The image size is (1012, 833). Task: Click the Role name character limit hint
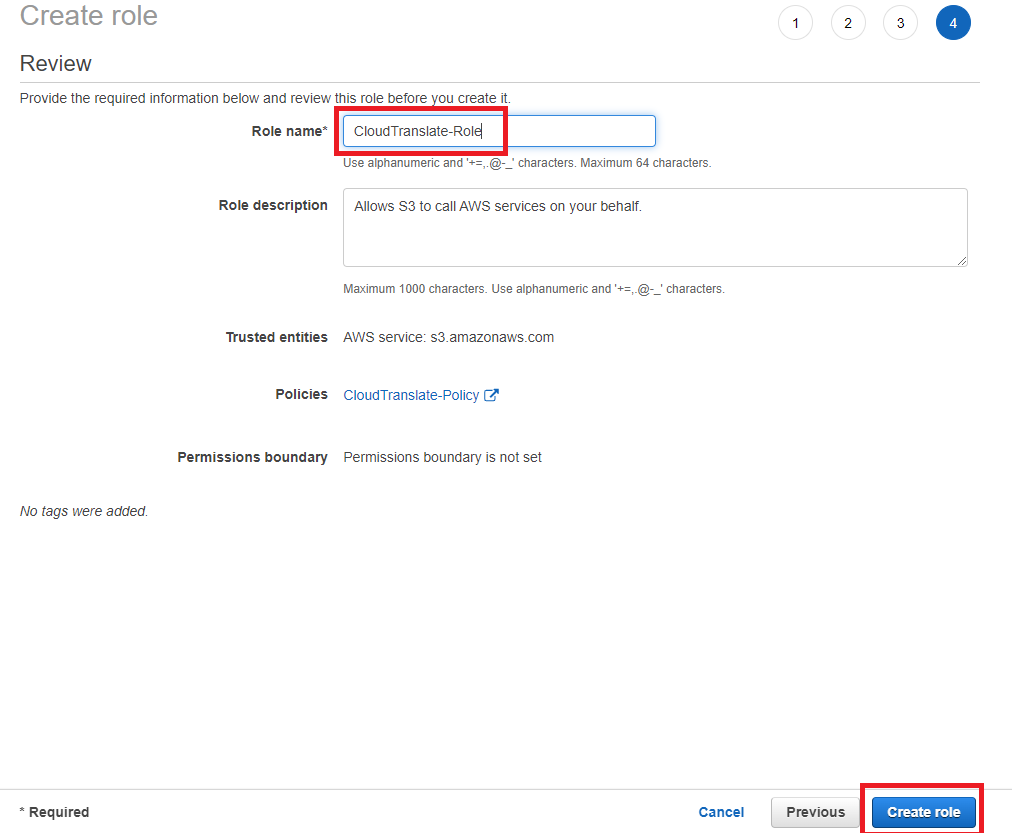click(527, 163)
